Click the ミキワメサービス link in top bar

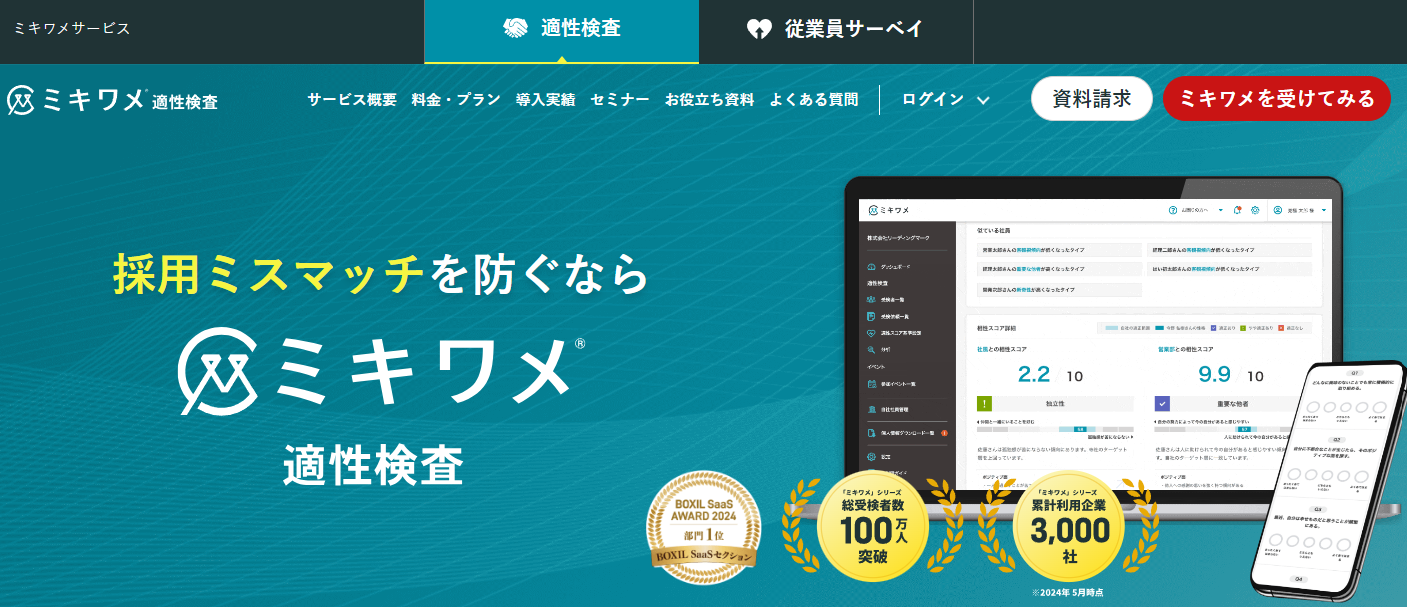(72, 29)
